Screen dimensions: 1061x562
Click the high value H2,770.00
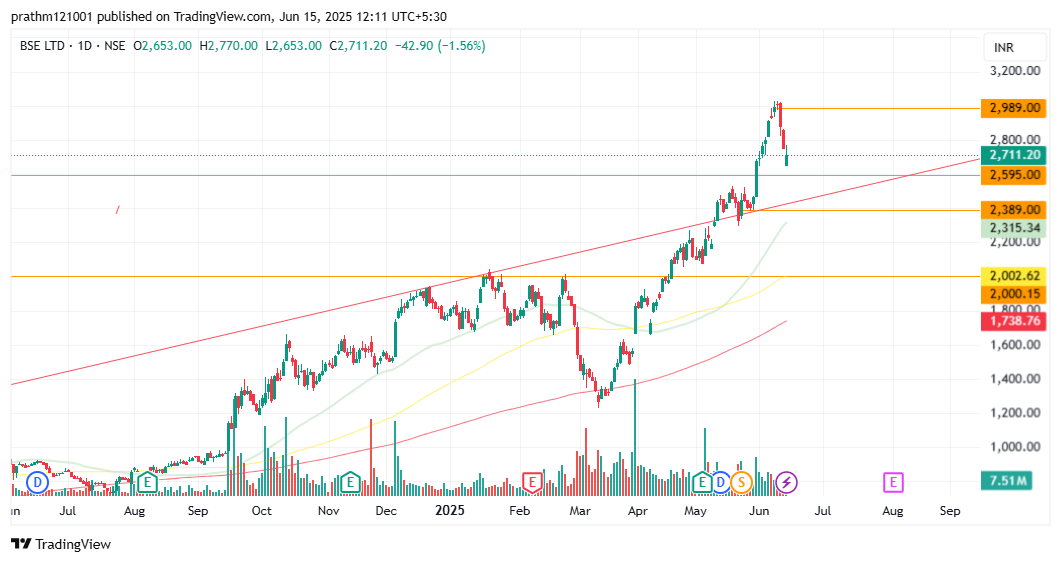[x=229, y=46]
